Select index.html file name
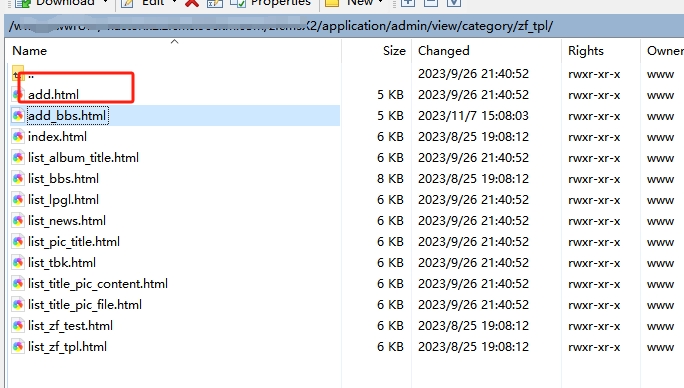Image resolution: width=684 pixels, height=388 pixels. 57,137
